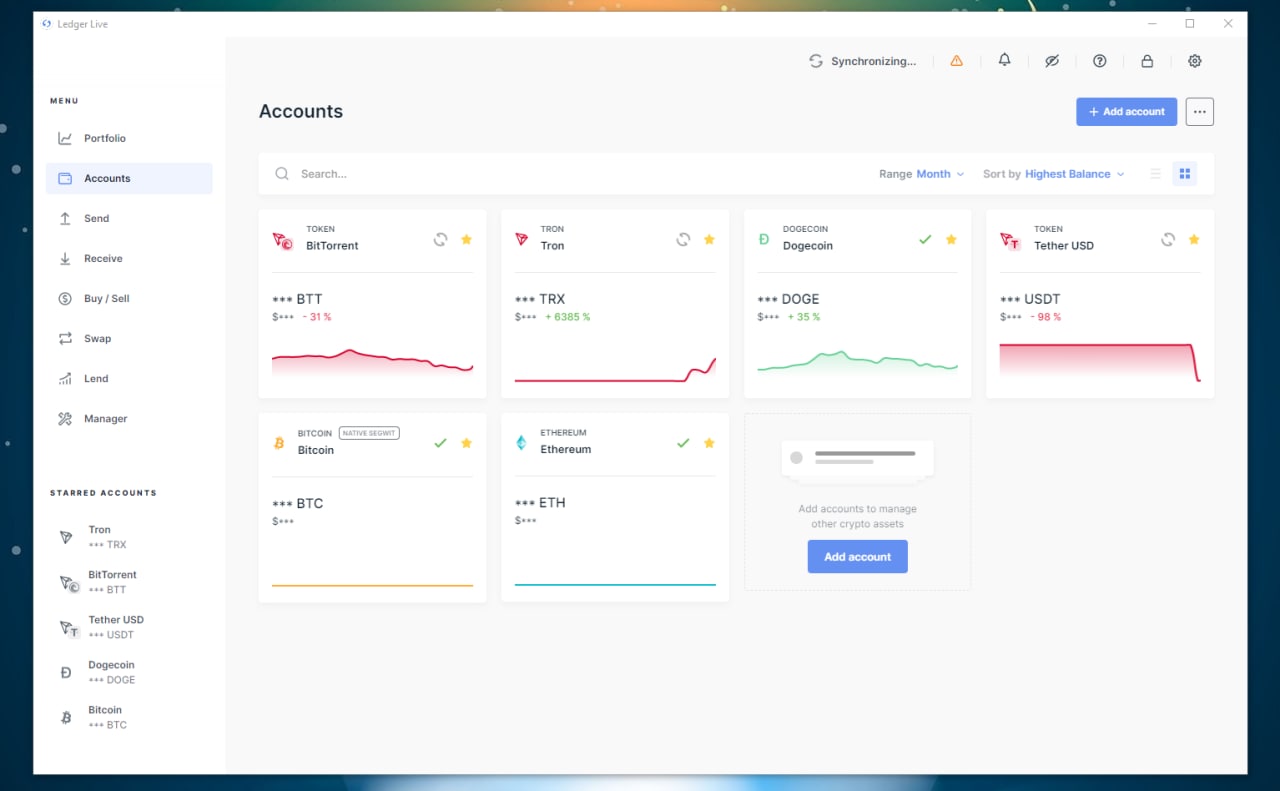Open the orange warning triangle alert
The image size is (1280, 791).
pos(957,61)
